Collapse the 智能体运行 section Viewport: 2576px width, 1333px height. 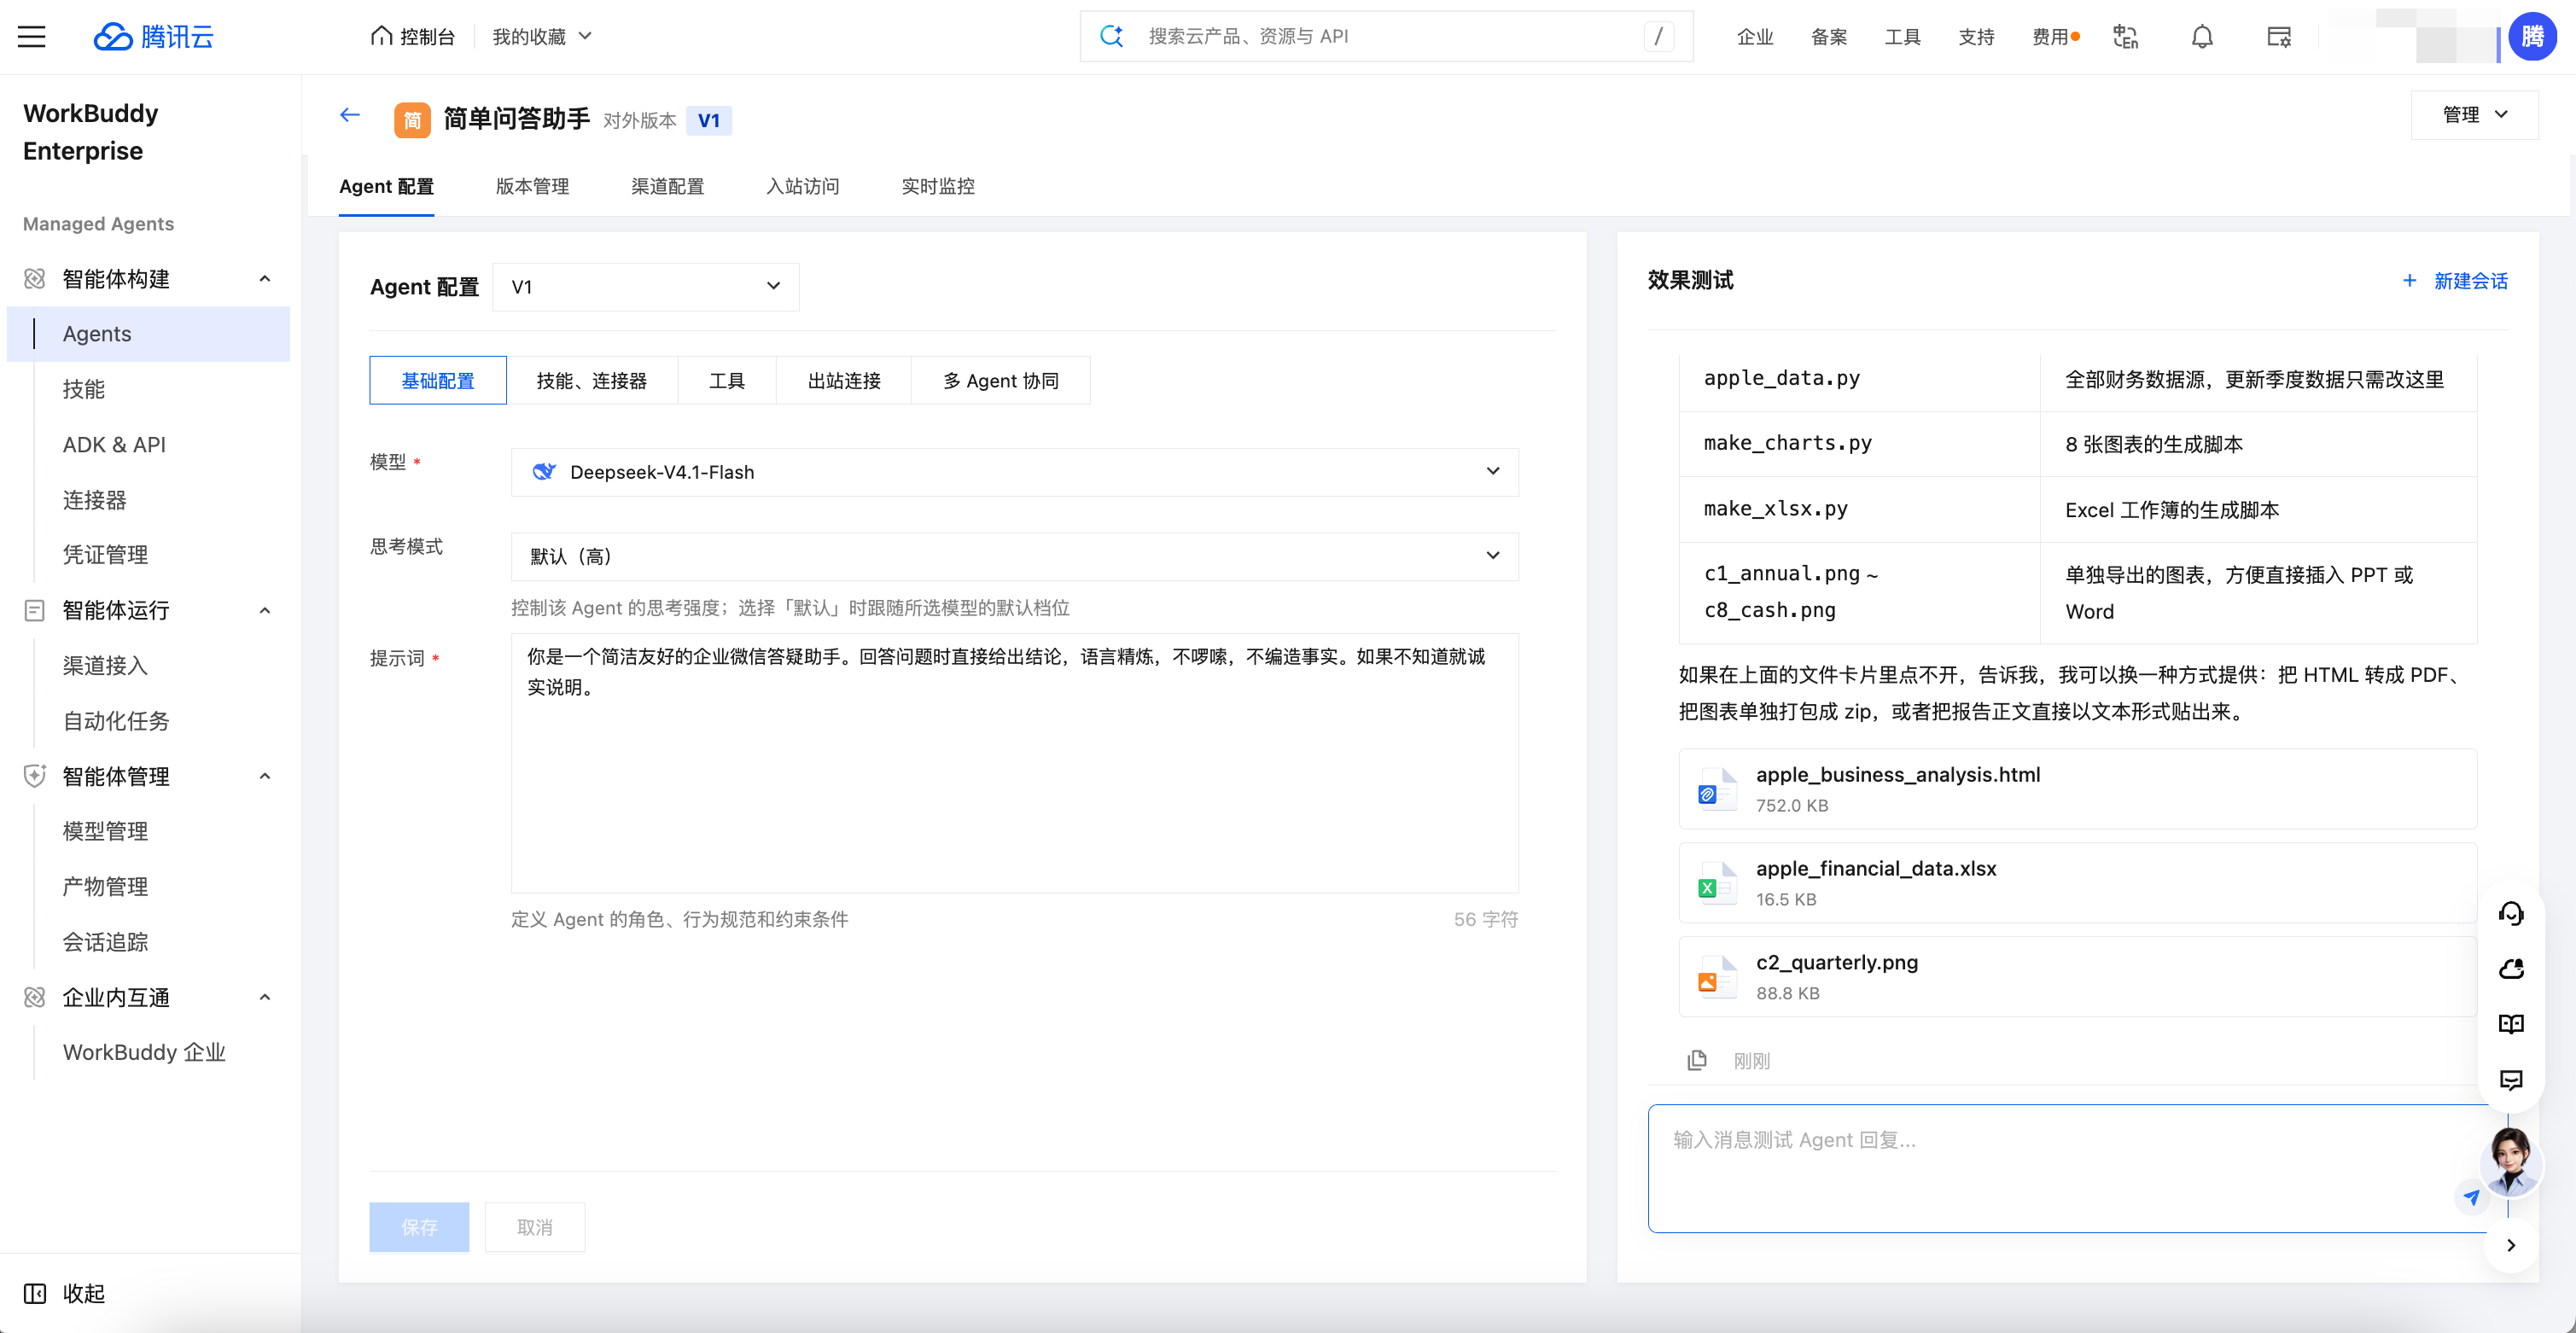pyautogui.click(x=264, y=611)
